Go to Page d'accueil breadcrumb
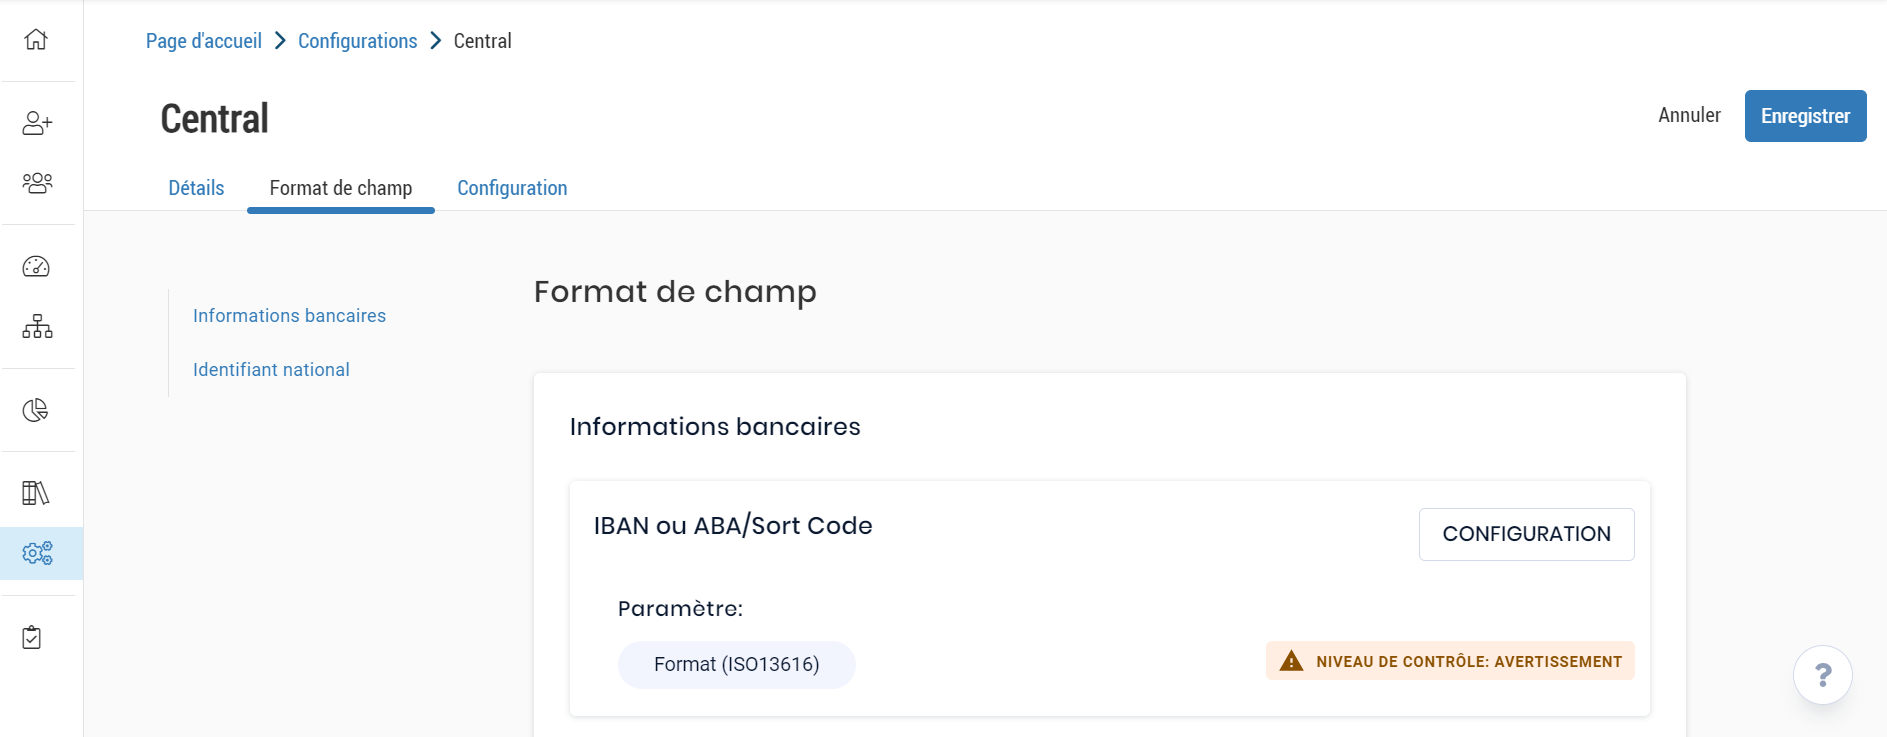This screenshot has height=737, width=1887. click(204, 41)
